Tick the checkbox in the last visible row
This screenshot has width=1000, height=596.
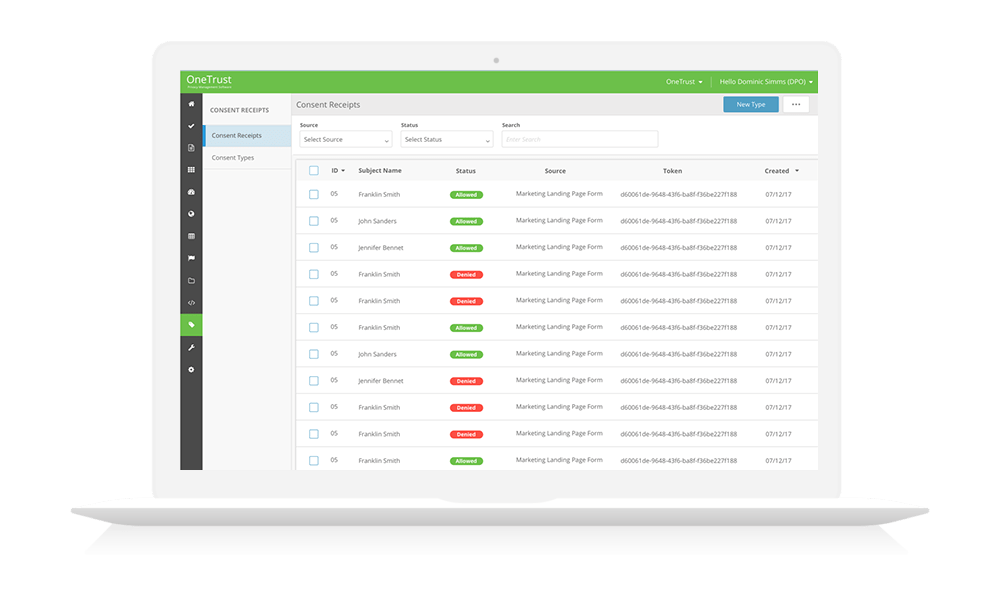tap(314, 460)
